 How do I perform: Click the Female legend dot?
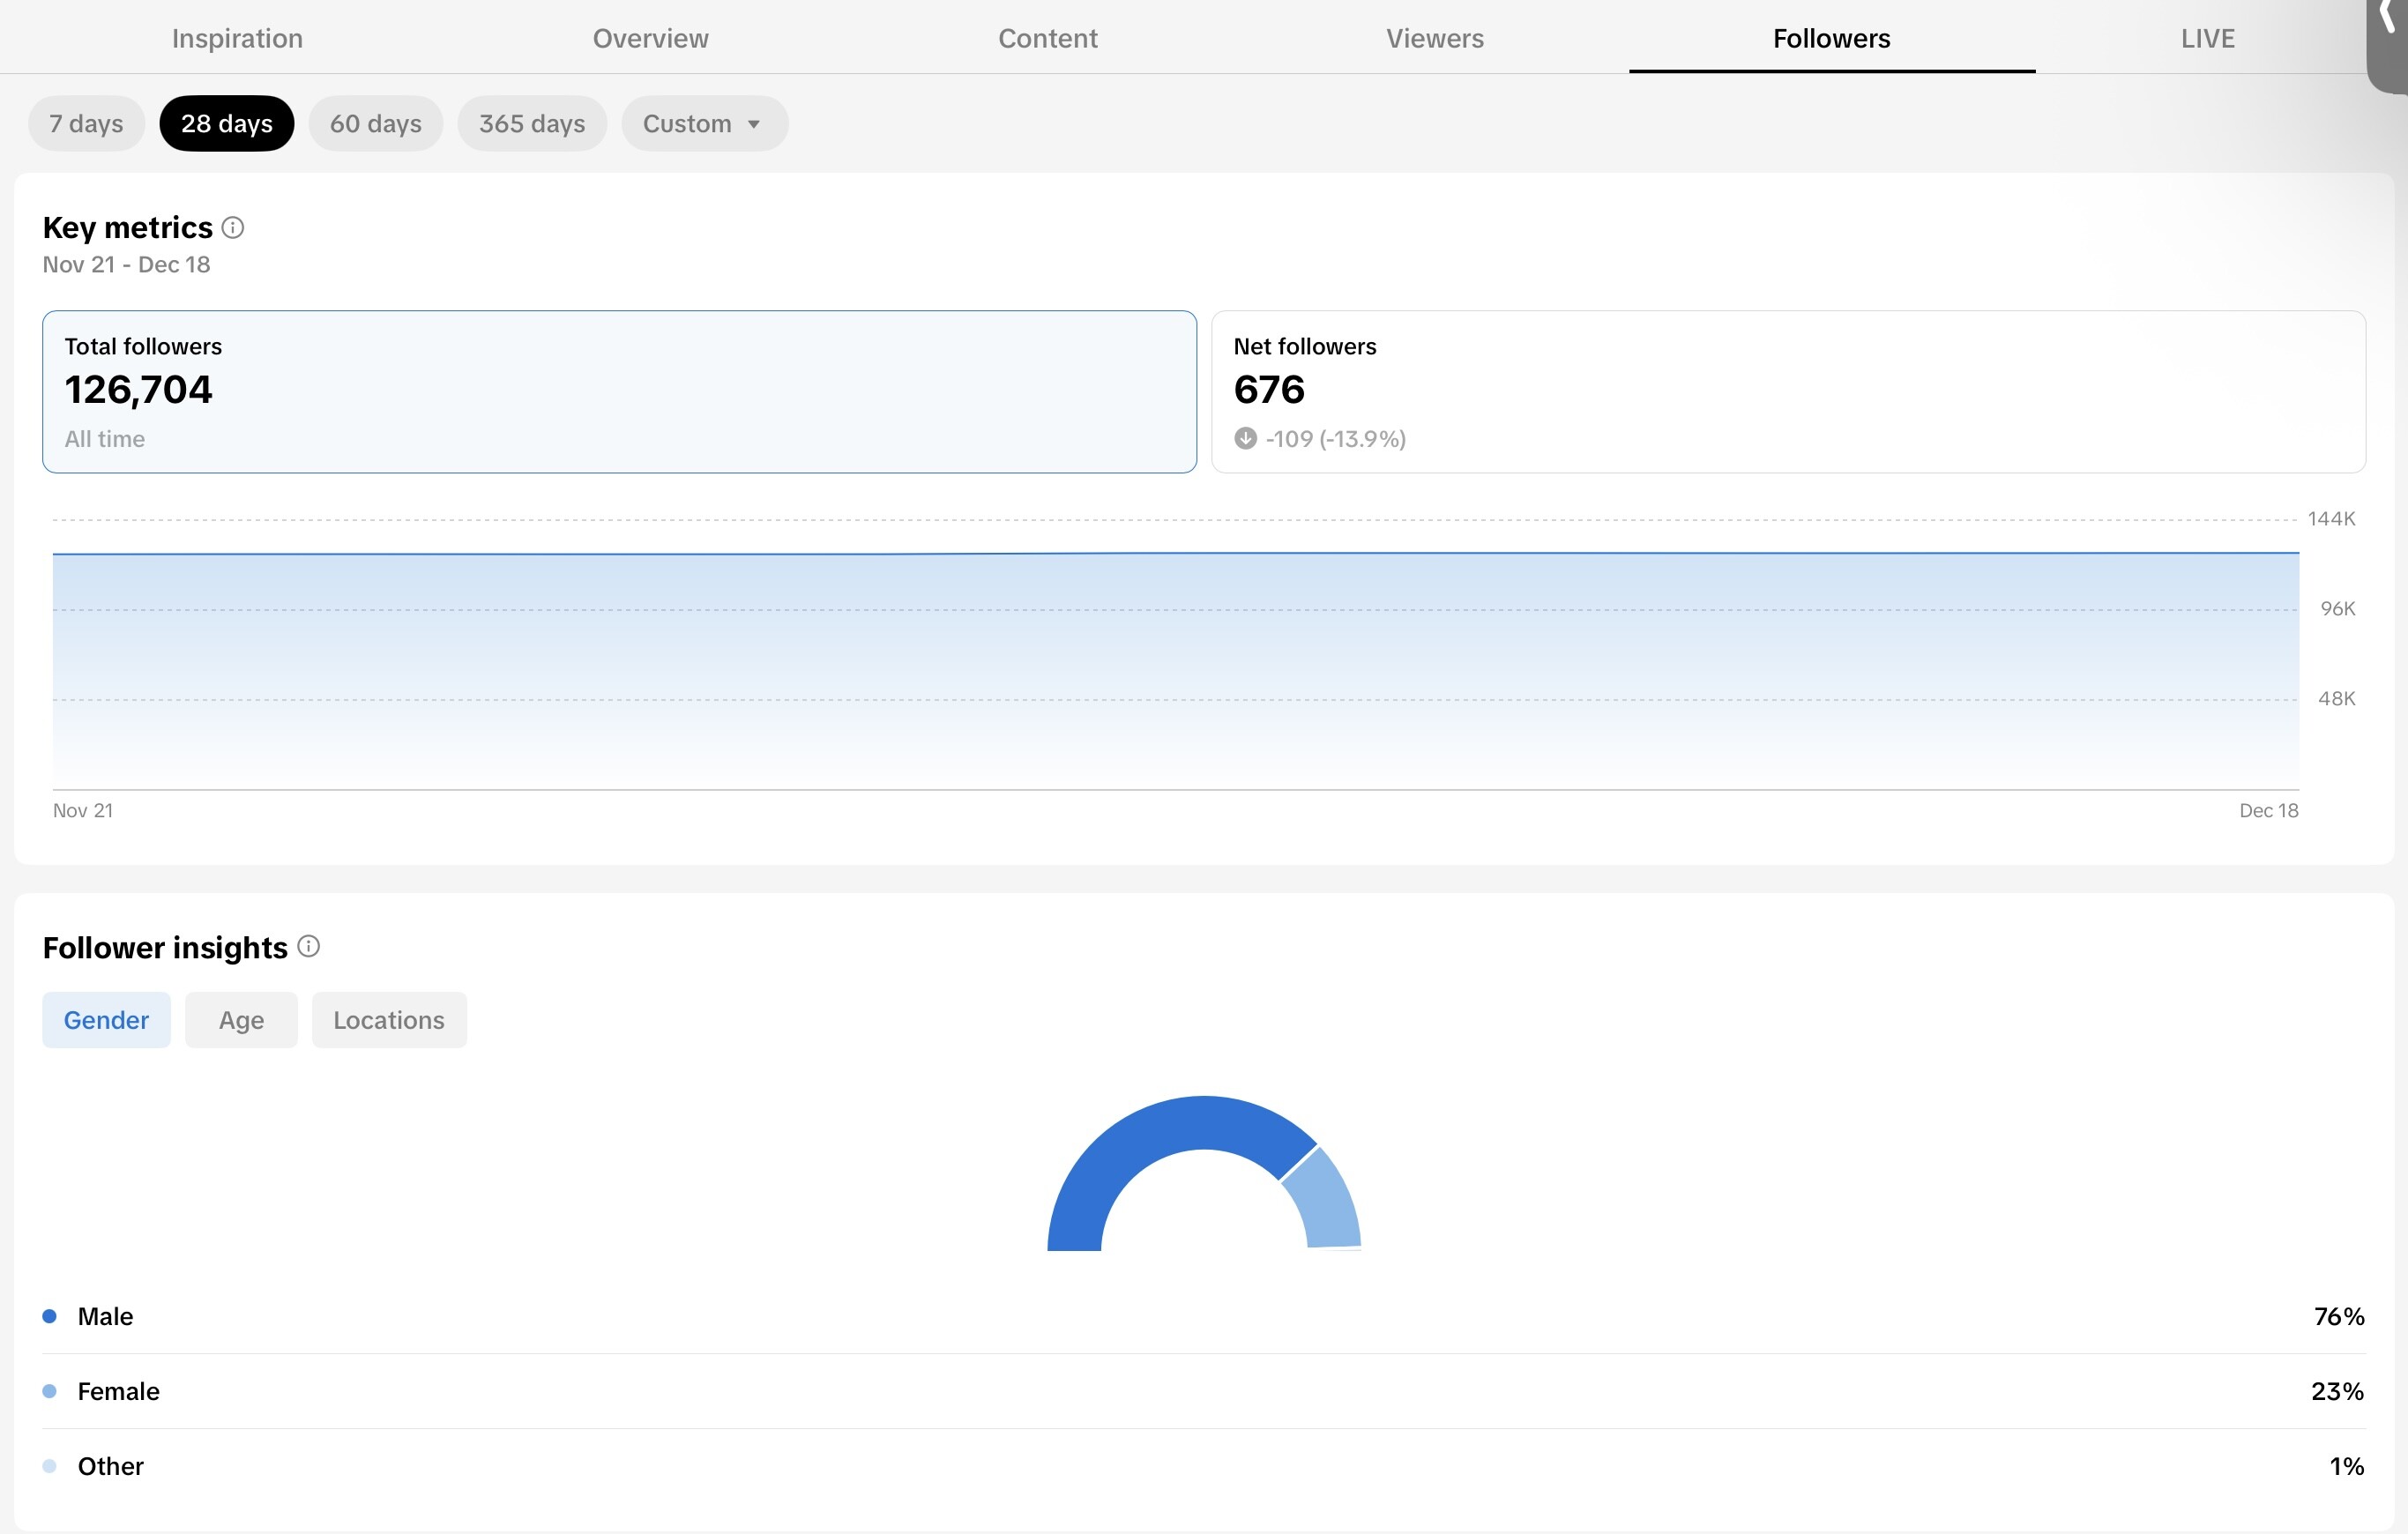pos(50,1391)
